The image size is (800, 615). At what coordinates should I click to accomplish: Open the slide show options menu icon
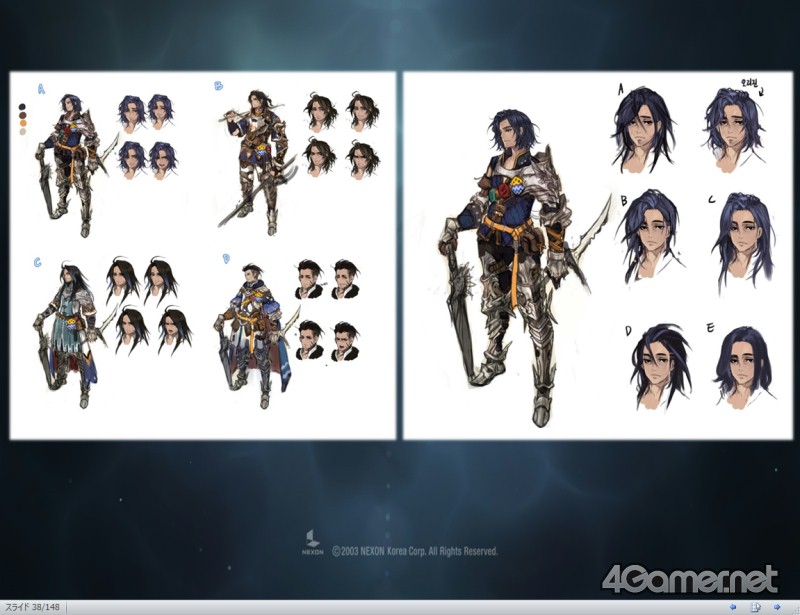756,607
